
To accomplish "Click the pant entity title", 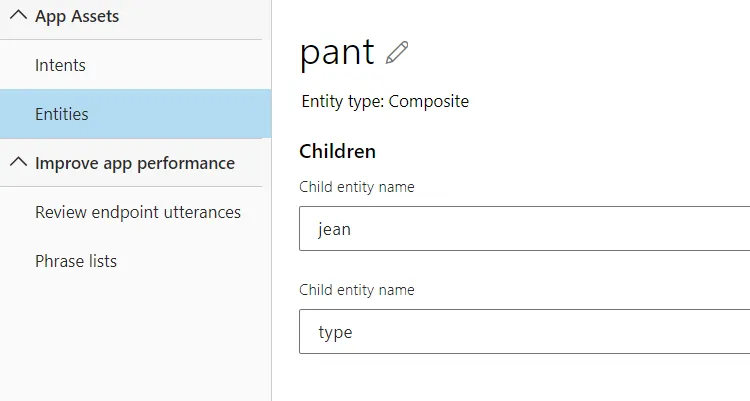I will [337, 52].
